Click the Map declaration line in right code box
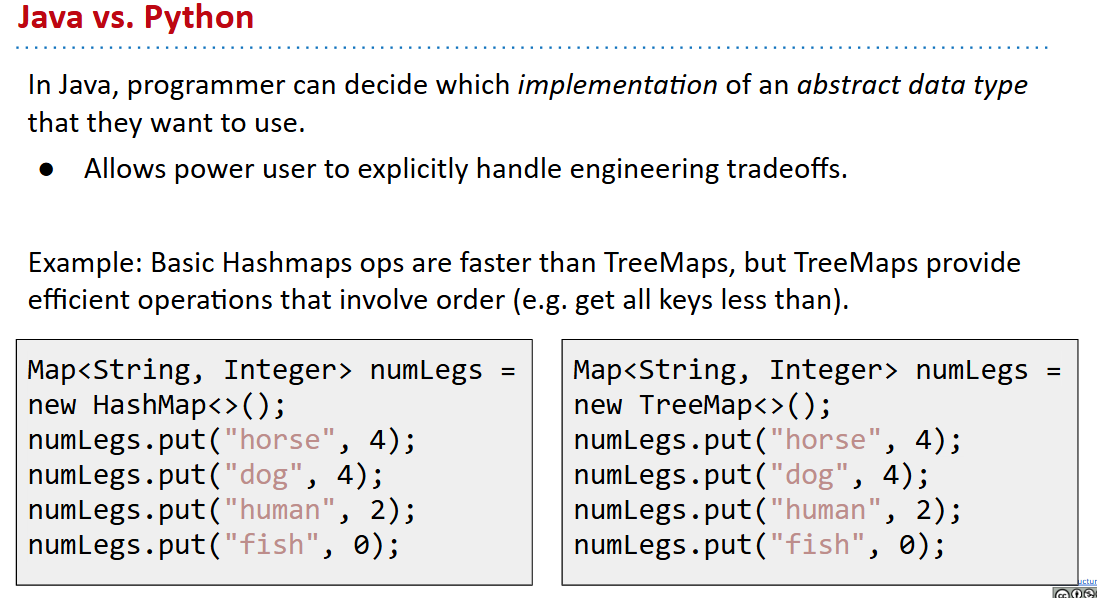This screenshot has width=1097, height=598. point(817,370)
